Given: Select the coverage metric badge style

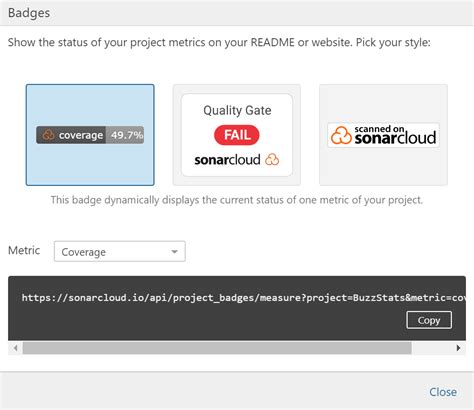Looking at the screenshot, I should 90,135.
